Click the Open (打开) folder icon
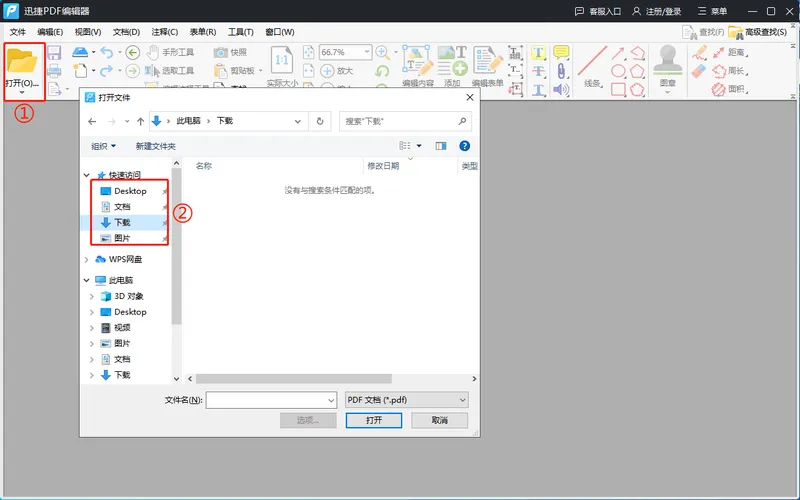Viewport: 800px width, 500px height. click(x=22, y=61)
